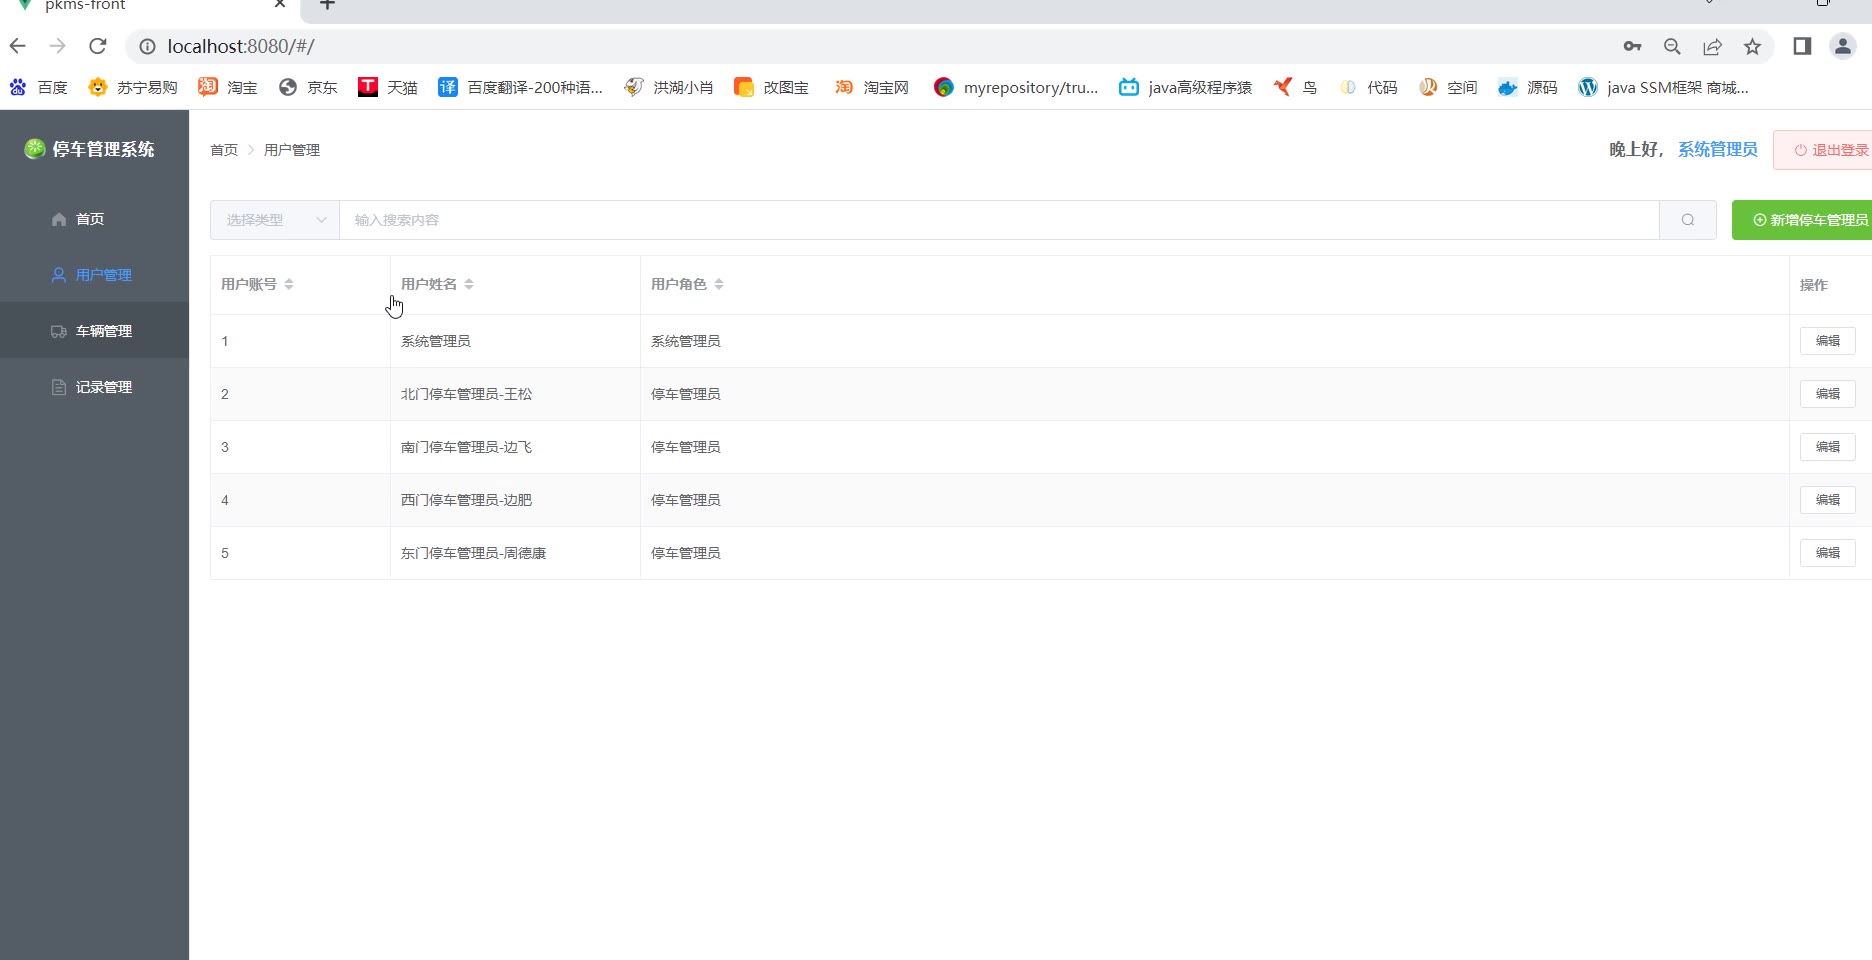Bookmark this page with the star icon
The image size is (1872, 960).
pos(1753,46)
